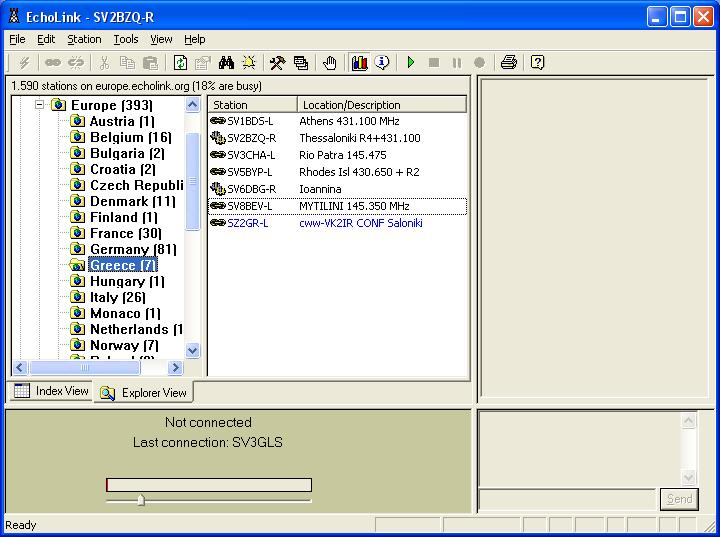The image size is (720, 537).
Task: Click the chat text input field
Action: pyautogui.click(x=567, y=499)
